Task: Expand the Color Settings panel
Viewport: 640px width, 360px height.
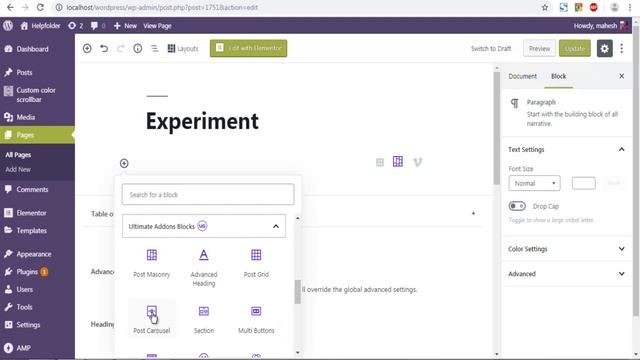Action: pos(567,249)
